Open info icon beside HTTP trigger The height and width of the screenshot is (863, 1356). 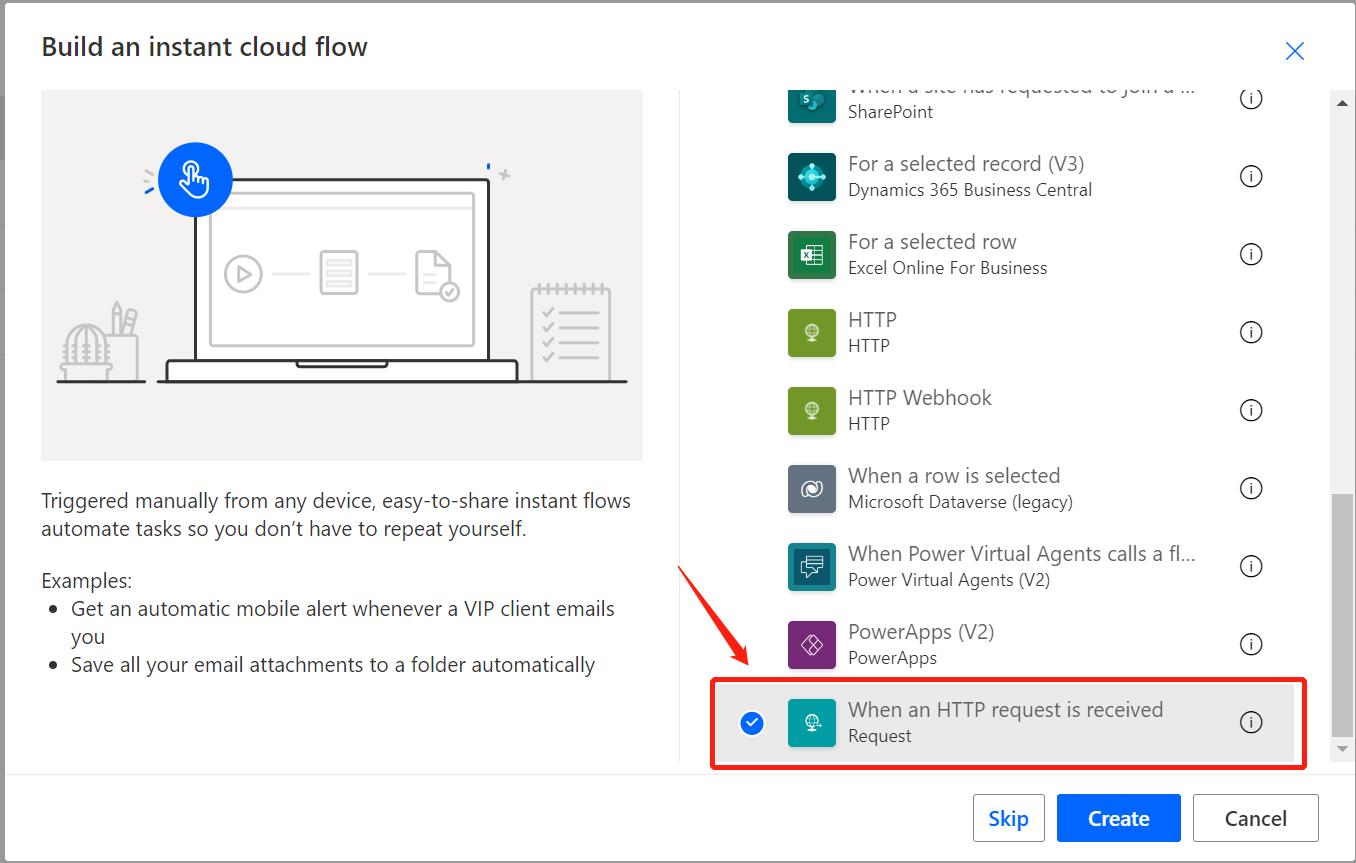pyautogui.click(x=1251, y=332)
